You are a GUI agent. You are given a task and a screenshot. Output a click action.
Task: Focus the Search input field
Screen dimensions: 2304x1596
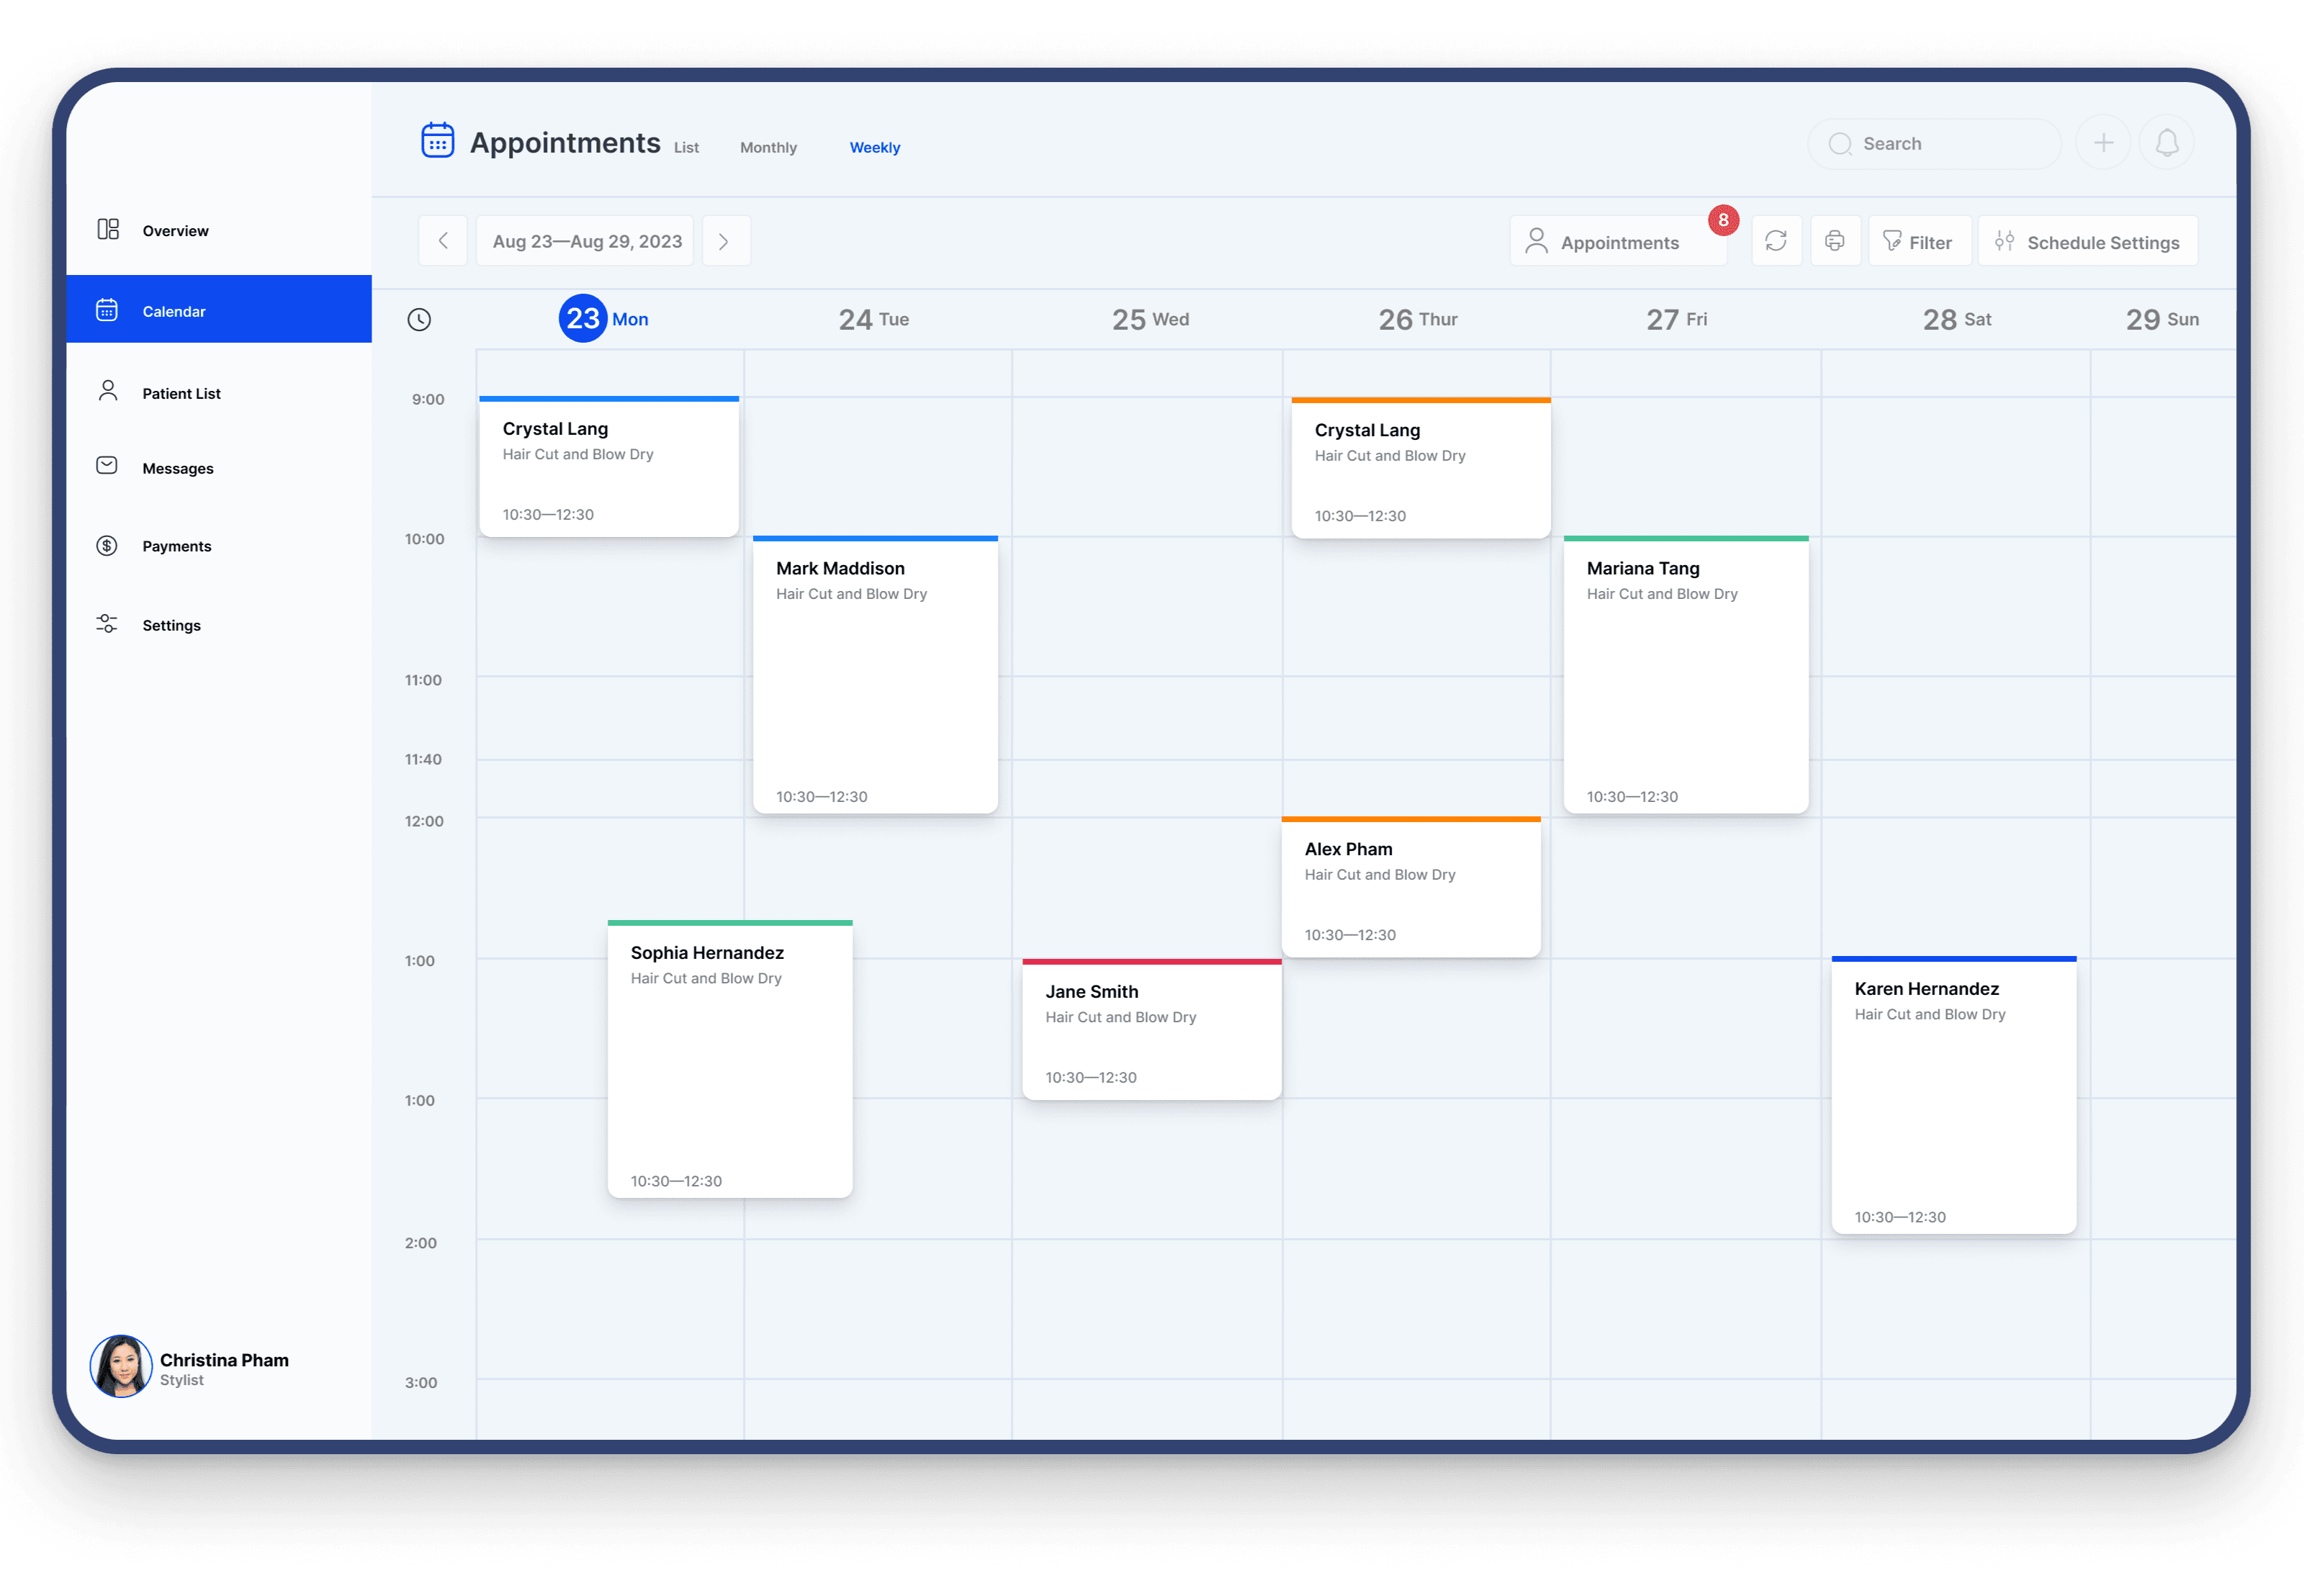point(1934,143)
